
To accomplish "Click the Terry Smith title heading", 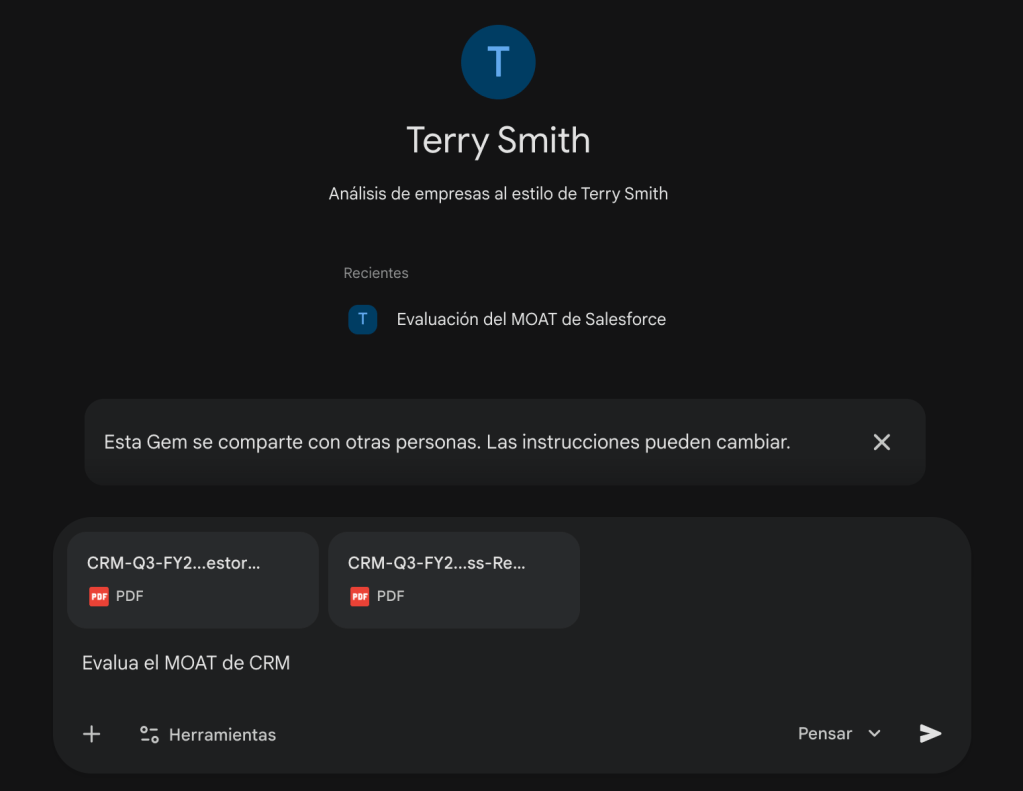I will click(498, 140).
